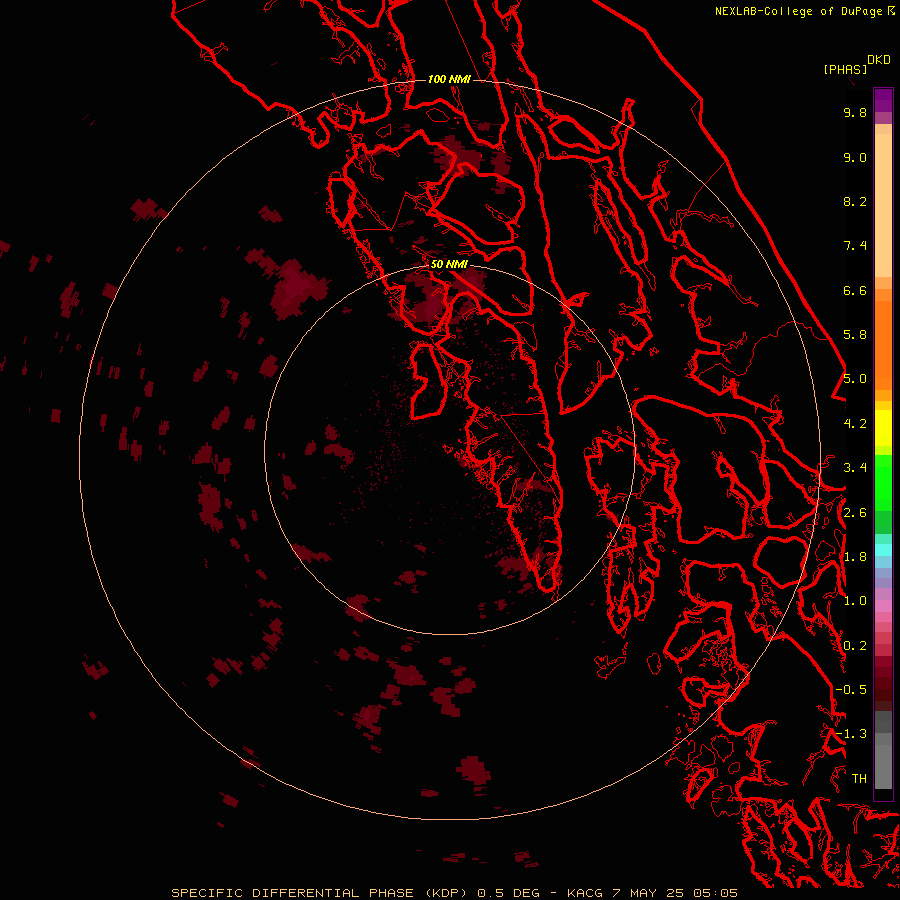
Task: Click the 3.4 legend value
Action: [x=855, y=468]
